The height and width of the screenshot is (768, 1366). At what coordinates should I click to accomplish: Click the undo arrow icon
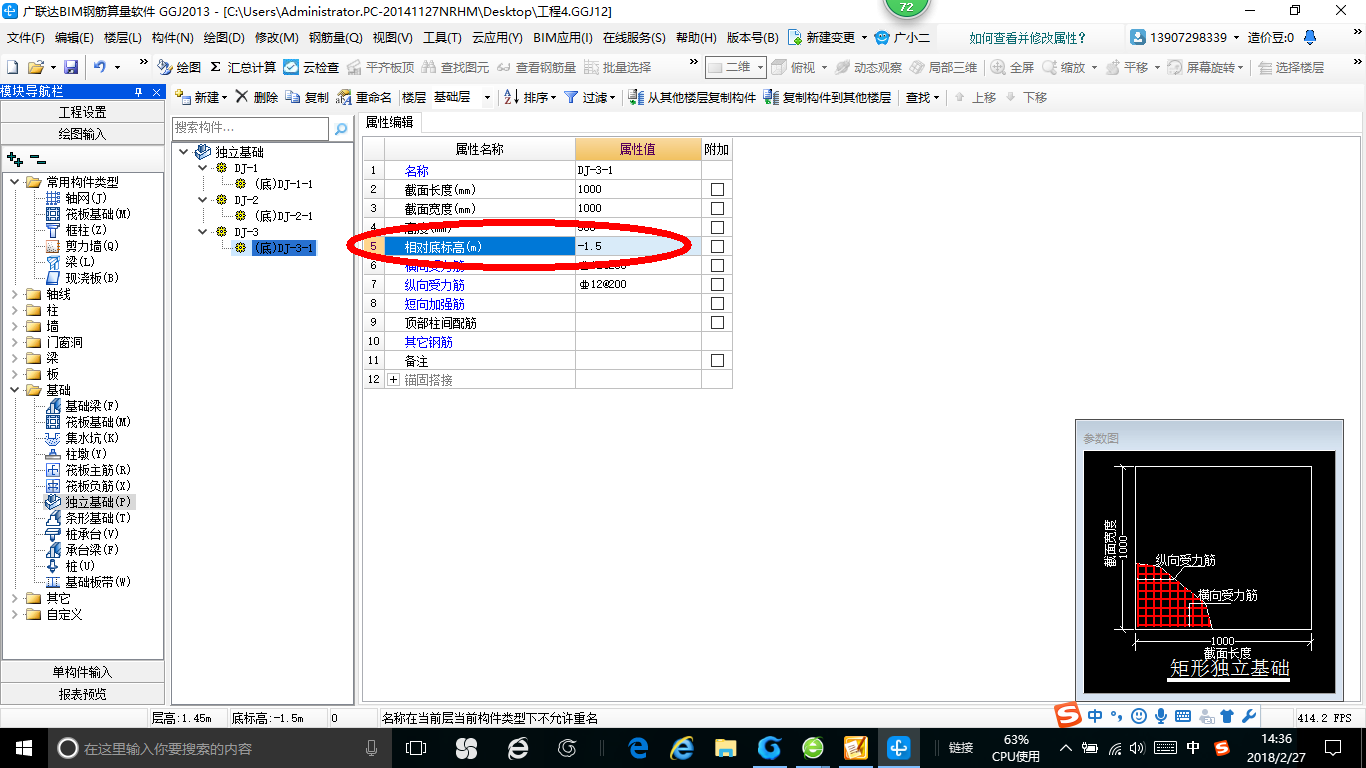pyautogui.click(x=100, y=67)
